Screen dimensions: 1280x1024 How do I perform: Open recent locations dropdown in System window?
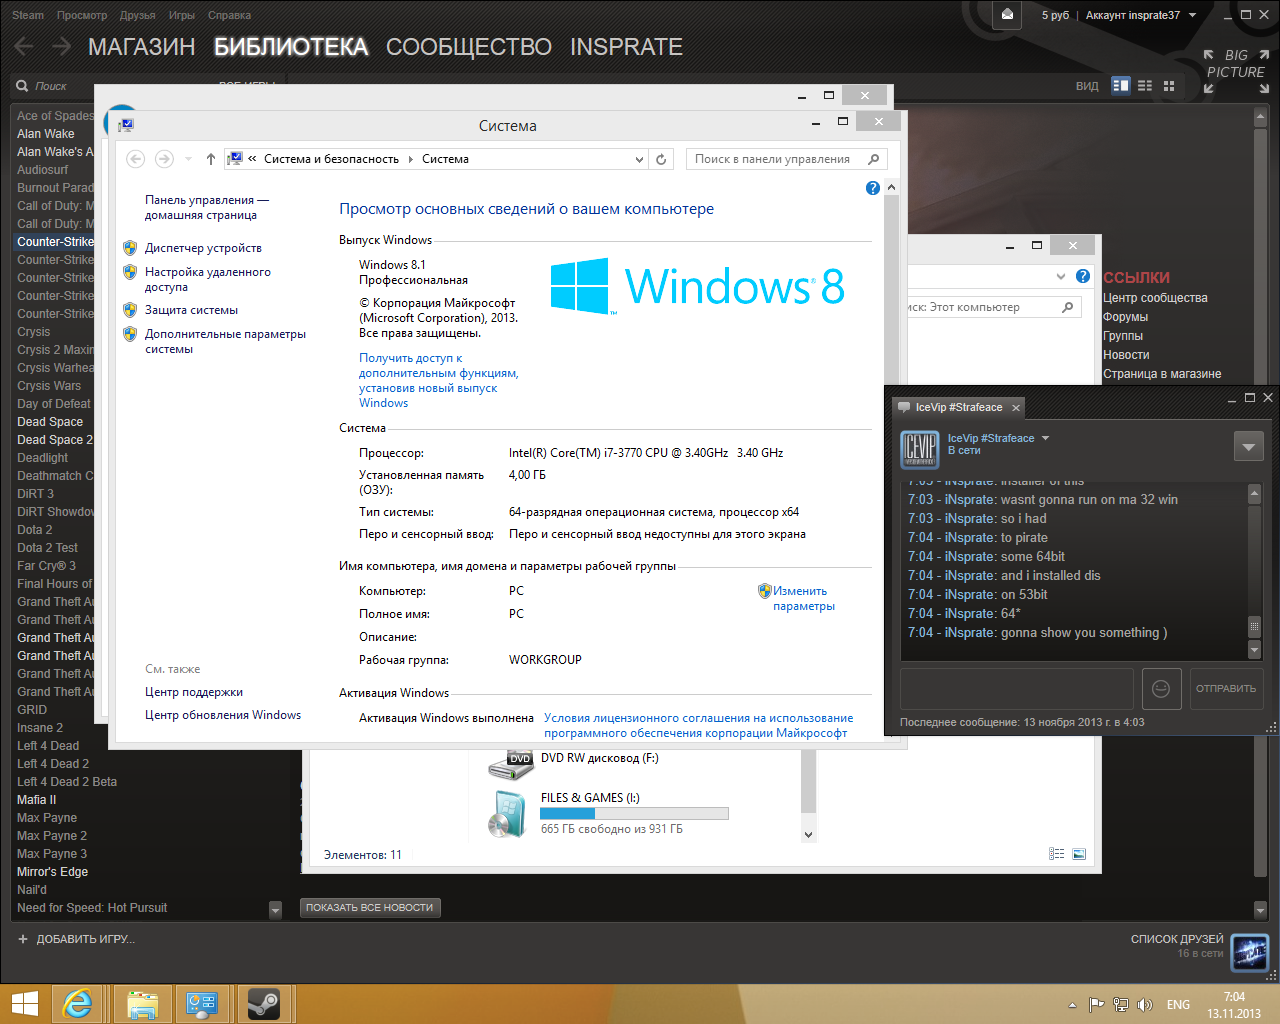click(x=188, y=159)
